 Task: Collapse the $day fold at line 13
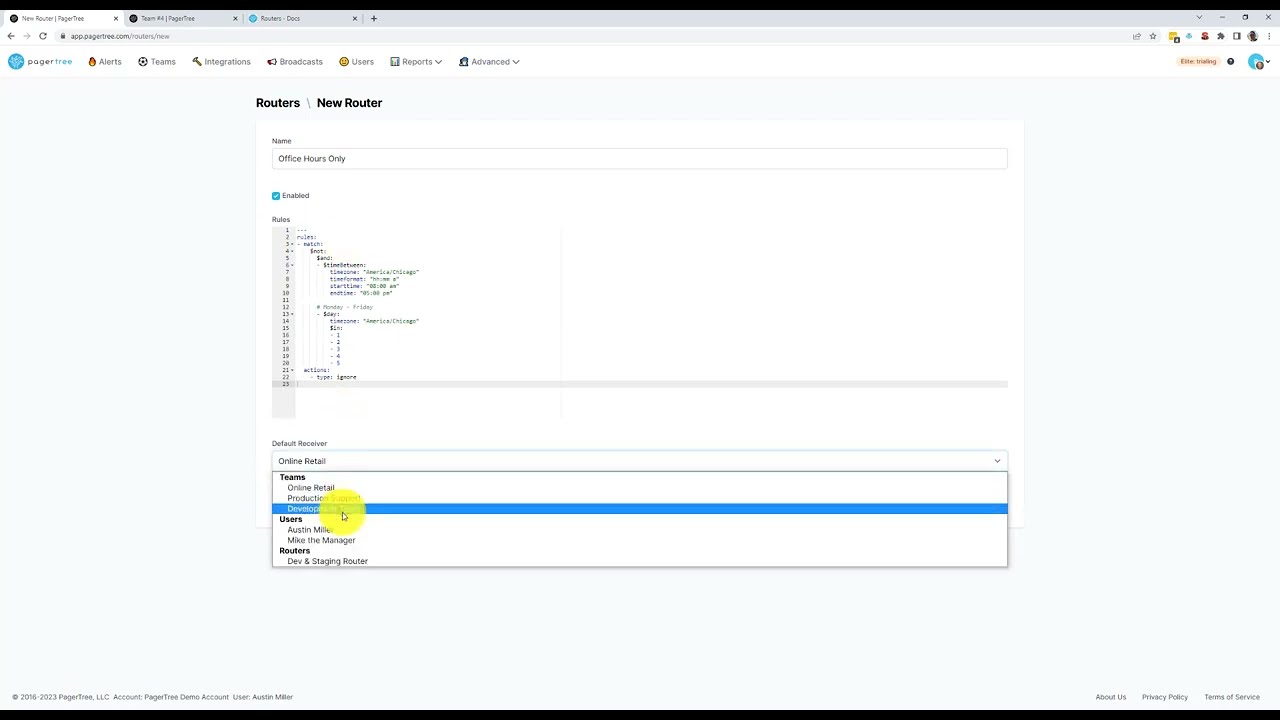coord(293,314)
